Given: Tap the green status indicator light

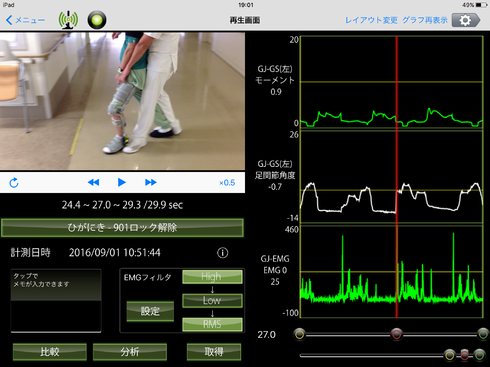Looking at the screenshot, I should tap(97, 20).
